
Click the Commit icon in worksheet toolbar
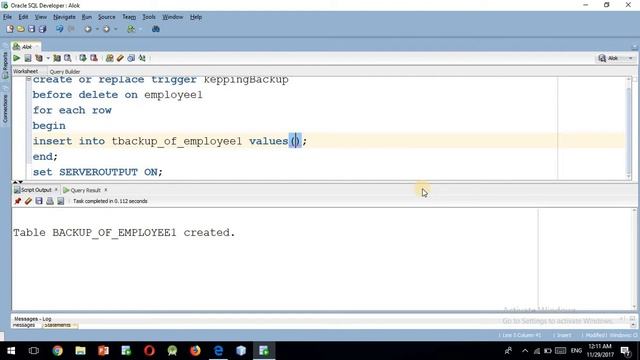coord(83,58)
